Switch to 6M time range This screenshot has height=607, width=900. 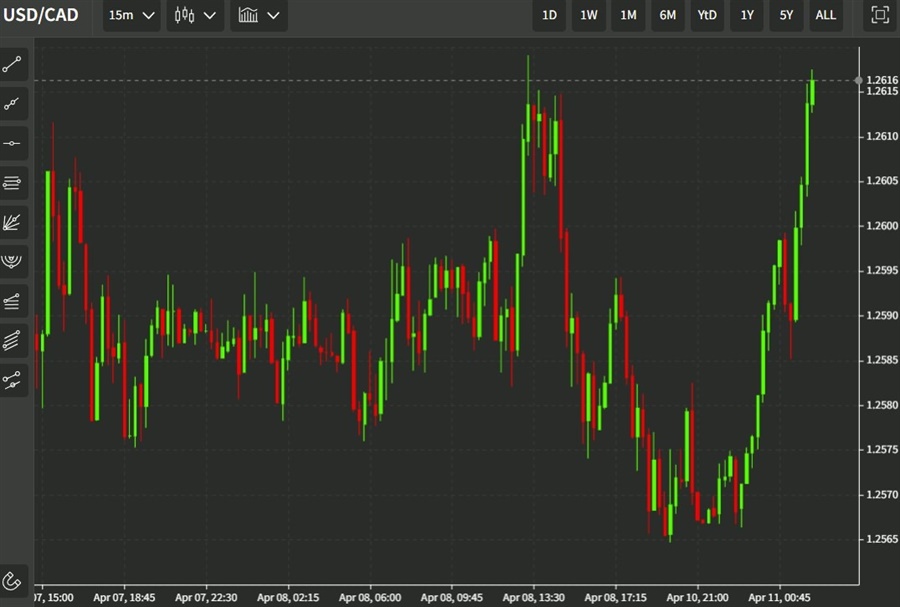668,15
